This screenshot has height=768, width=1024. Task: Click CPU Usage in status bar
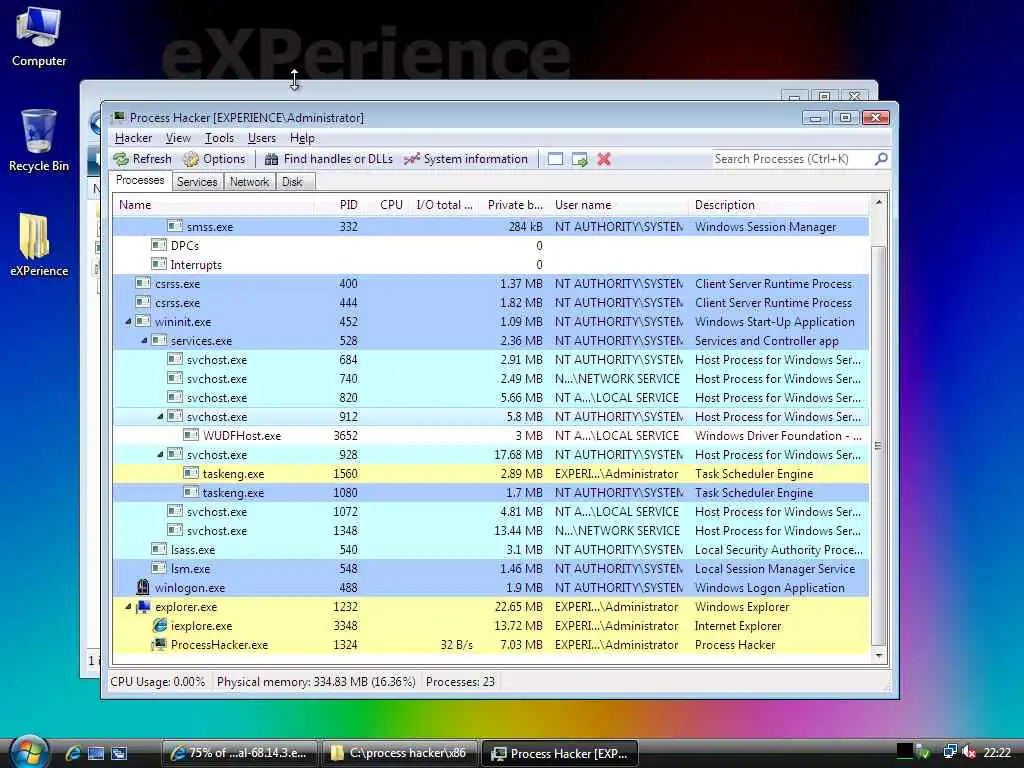[157, 682]
